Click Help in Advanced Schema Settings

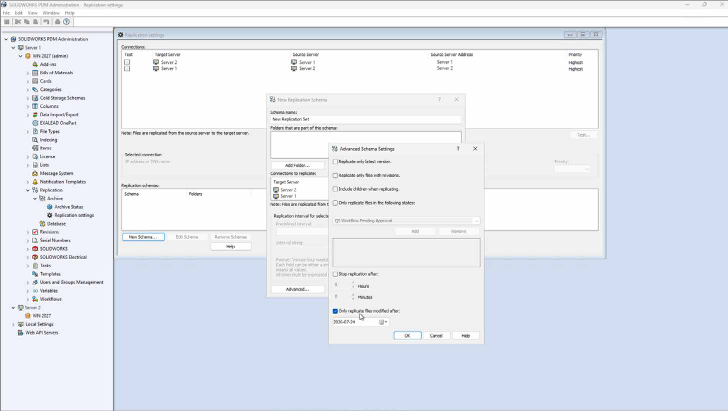click(465, 335)
